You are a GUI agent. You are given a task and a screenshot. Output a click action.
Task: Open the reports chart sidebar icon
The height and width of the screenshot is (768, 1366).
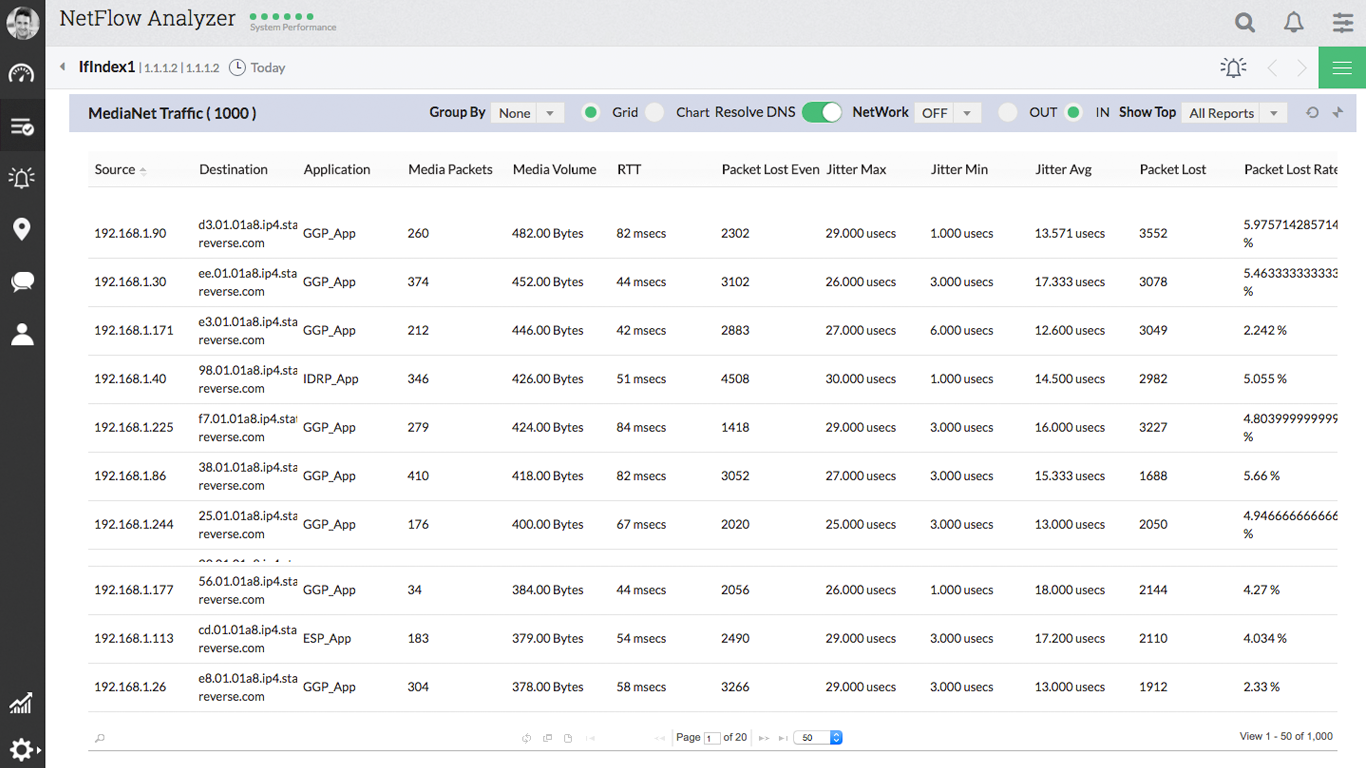[21, 703]
